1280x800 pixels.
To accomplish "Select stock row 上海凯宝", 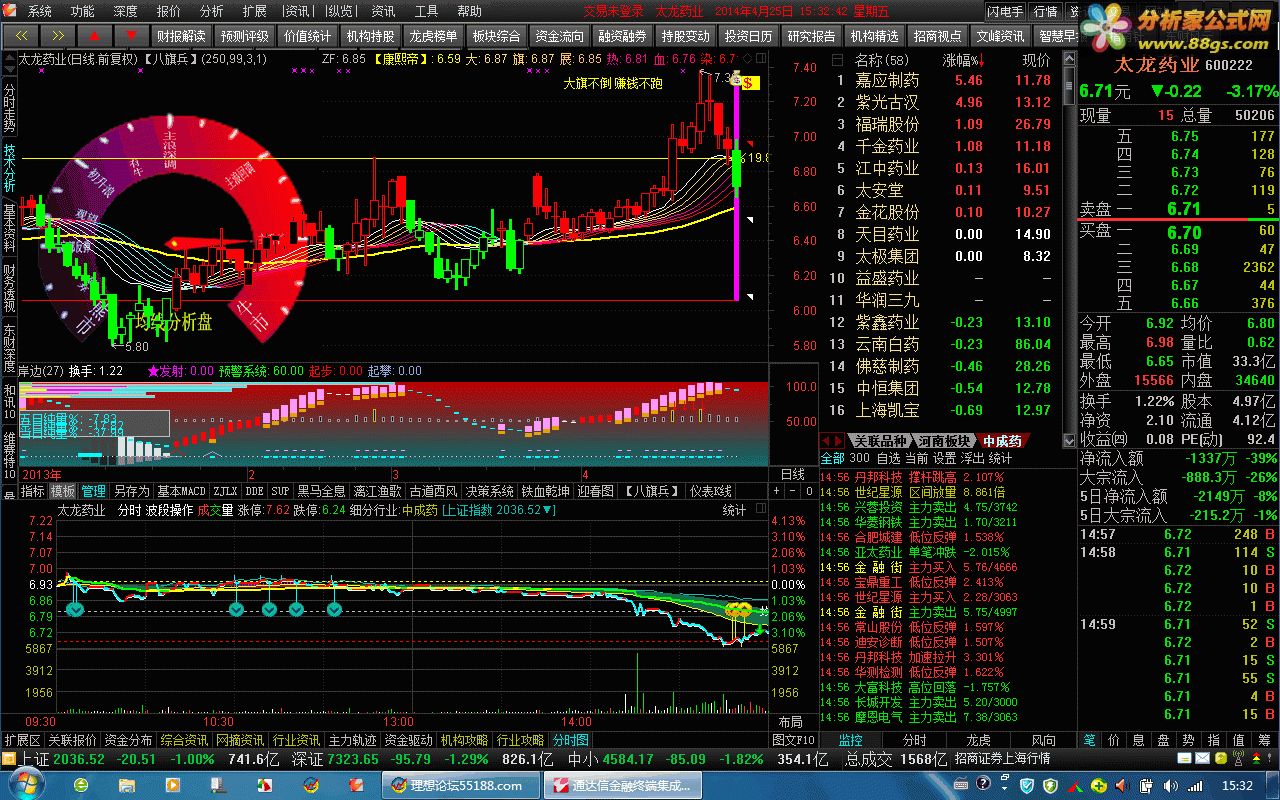I will 946,410.
